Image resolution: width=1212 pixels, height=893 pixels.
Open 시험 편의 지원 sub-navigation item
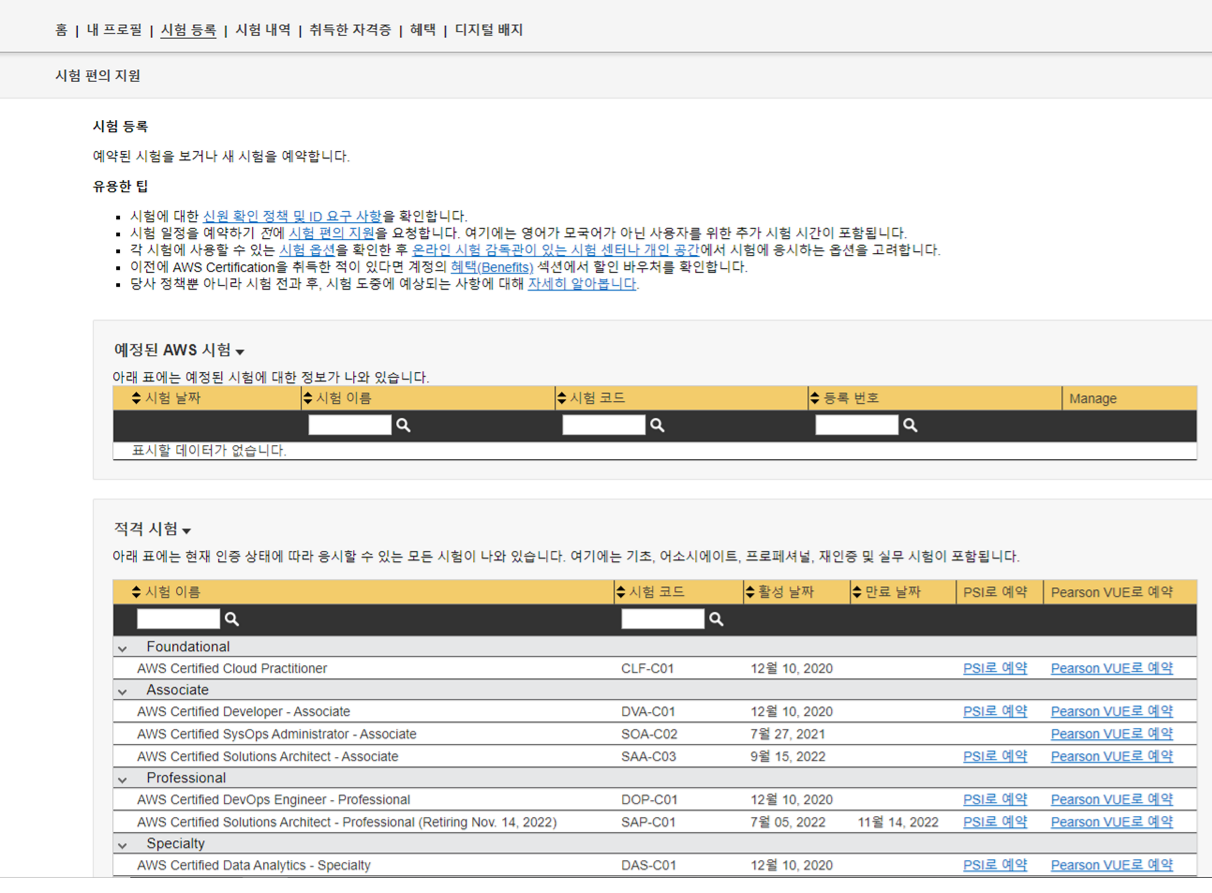click(x=98, y=76)
